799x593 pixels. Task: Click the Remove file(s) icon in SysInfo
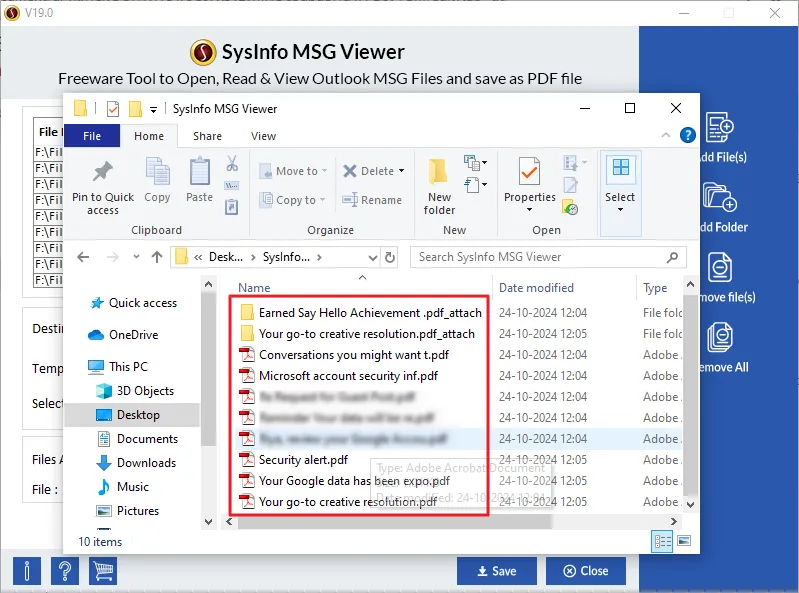click(720, 267)
